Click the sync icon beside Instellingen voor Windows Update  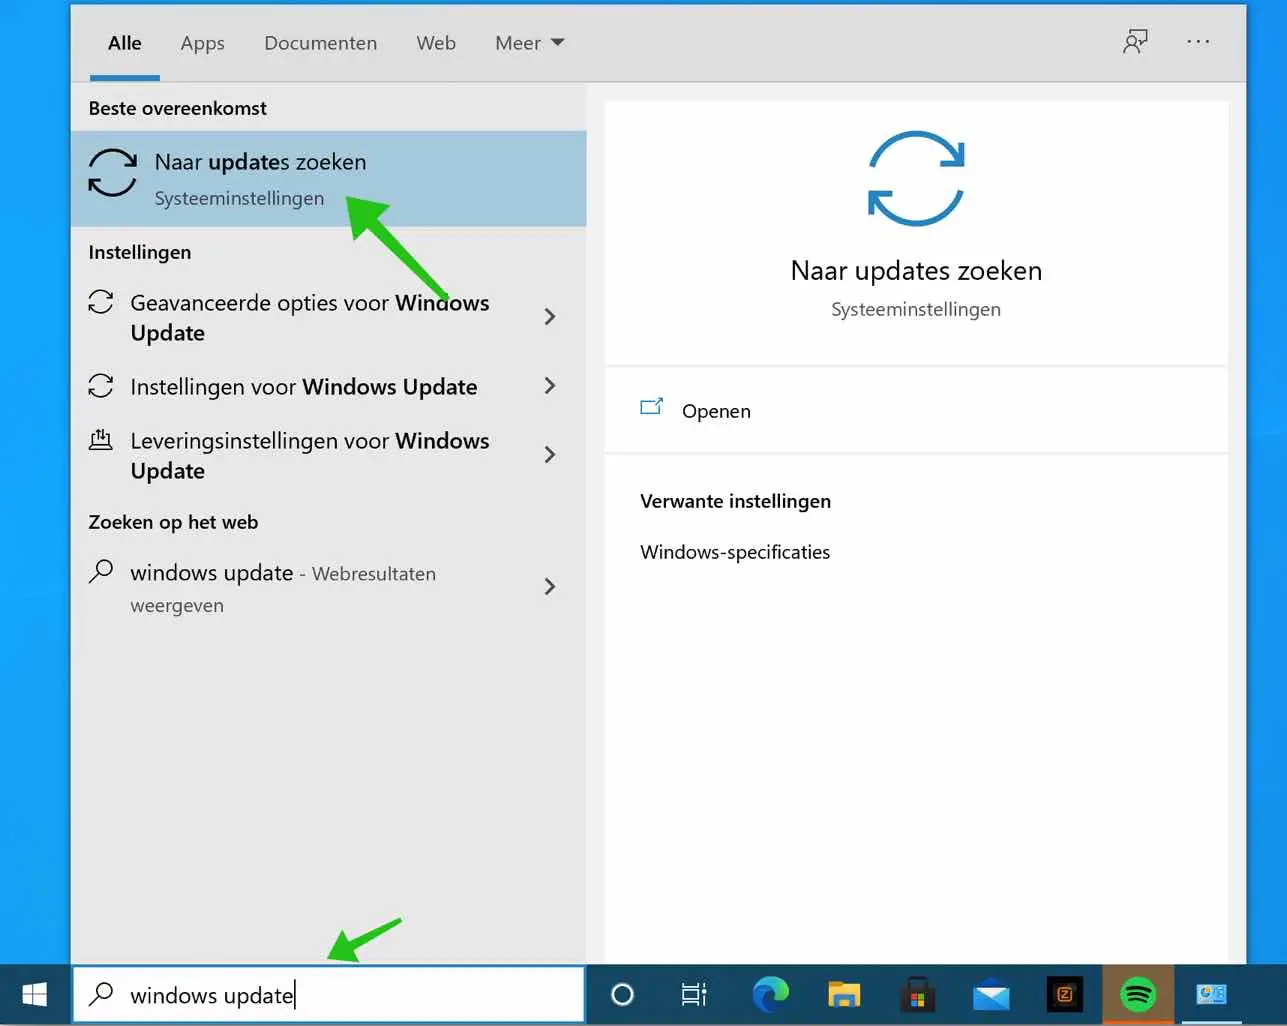[101, 385]
